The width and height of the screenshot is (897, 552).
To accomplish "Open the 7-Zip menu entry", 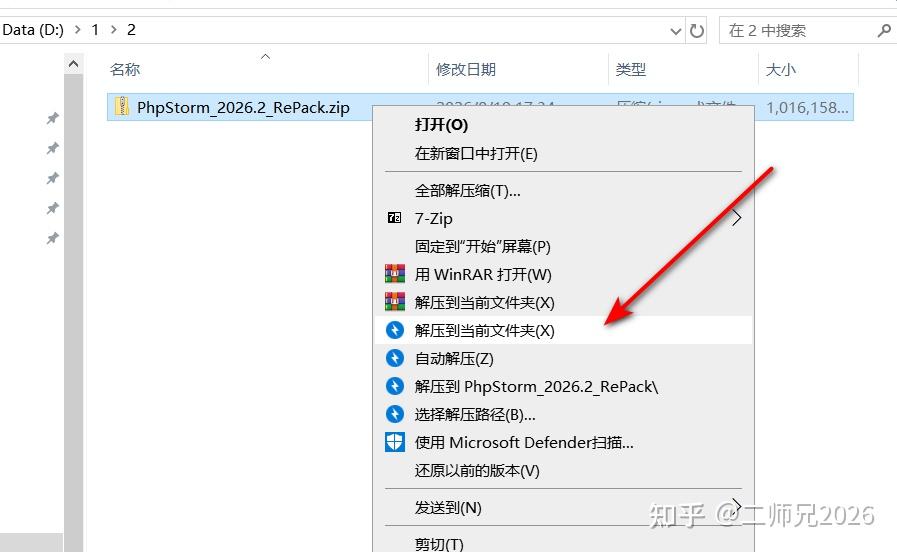I will pyautogui.click(x=563, y=218).
